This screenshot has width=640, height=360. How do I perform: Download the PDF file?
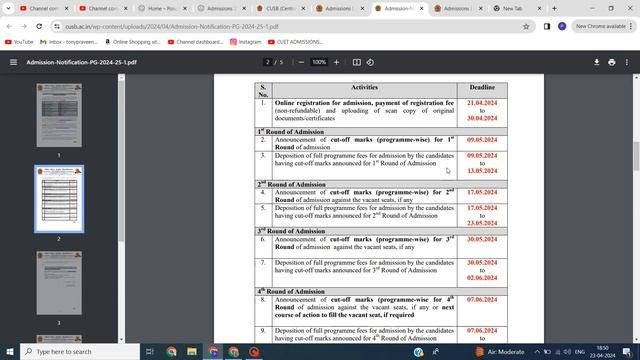596,62
